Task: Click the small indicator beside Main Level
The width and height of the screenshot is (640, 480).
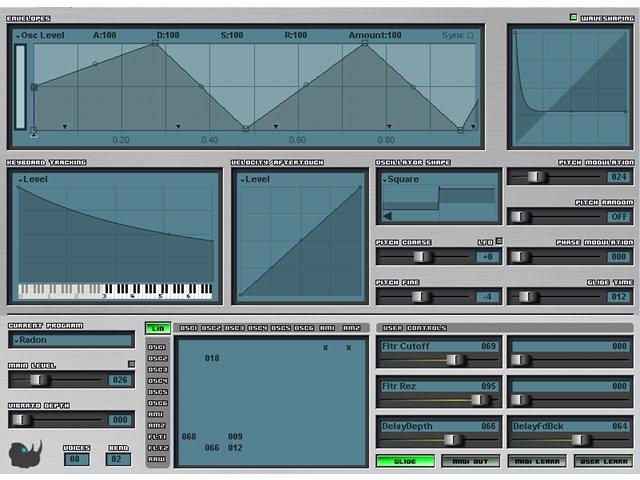Action: click(x=131, y=364)
